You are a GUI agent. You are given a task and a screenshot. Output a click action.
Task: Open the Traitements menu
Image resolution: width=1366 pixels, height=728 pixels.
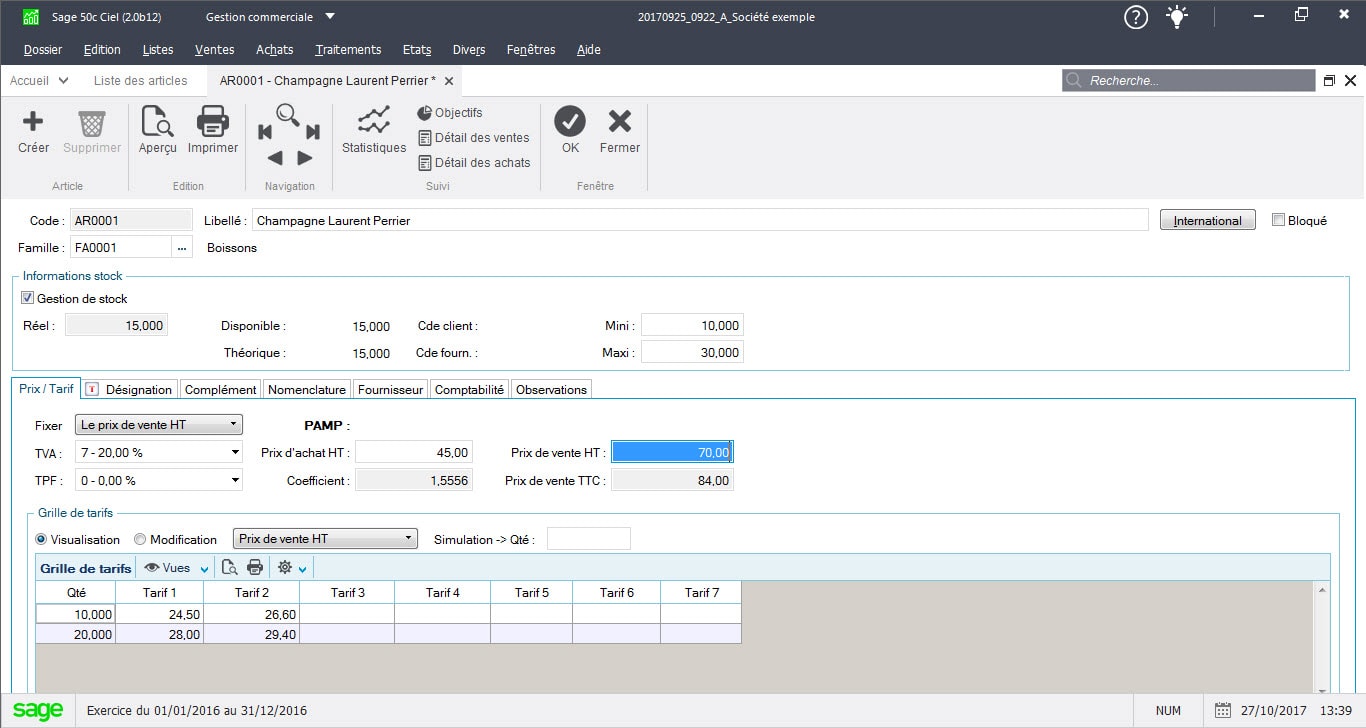(347, 49)
